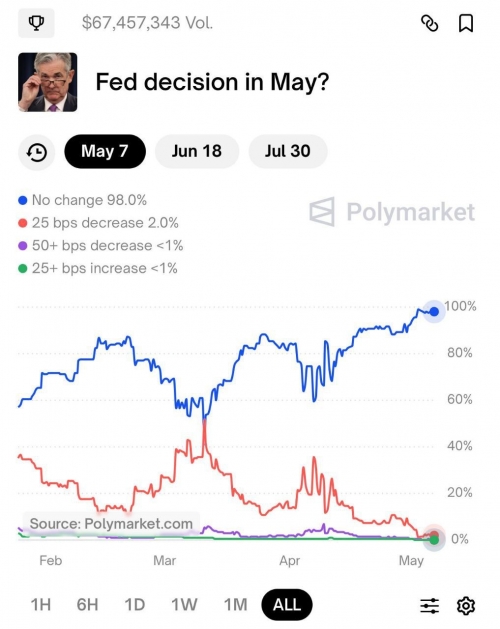Click blue endpoint marker near 100%
Image resolution: width=500 pixels, height=629 pixels.
pos(434,311)
